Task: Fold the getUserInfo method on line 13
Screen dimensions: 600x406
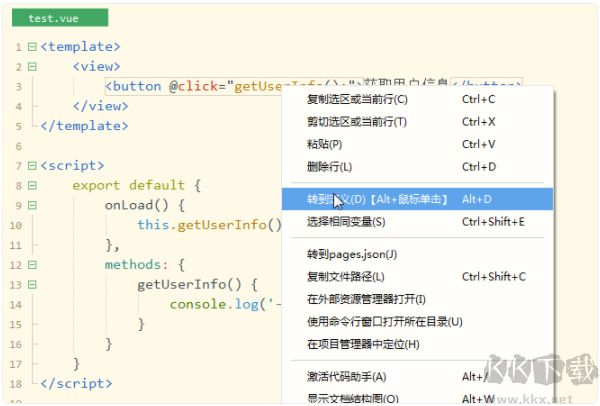Action: [x=32, y=285]
